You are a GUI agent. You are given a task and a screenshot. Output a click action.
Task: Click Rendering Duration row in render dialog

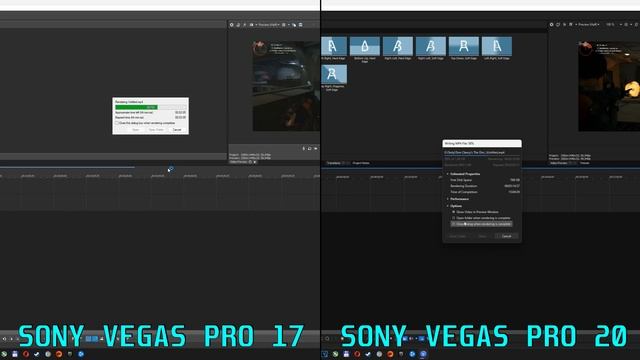484,186
